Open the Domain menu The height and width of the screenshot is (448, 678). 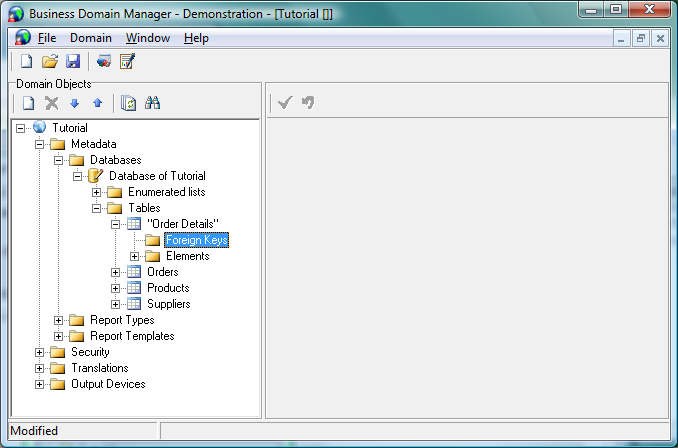(x=90, y=38)
